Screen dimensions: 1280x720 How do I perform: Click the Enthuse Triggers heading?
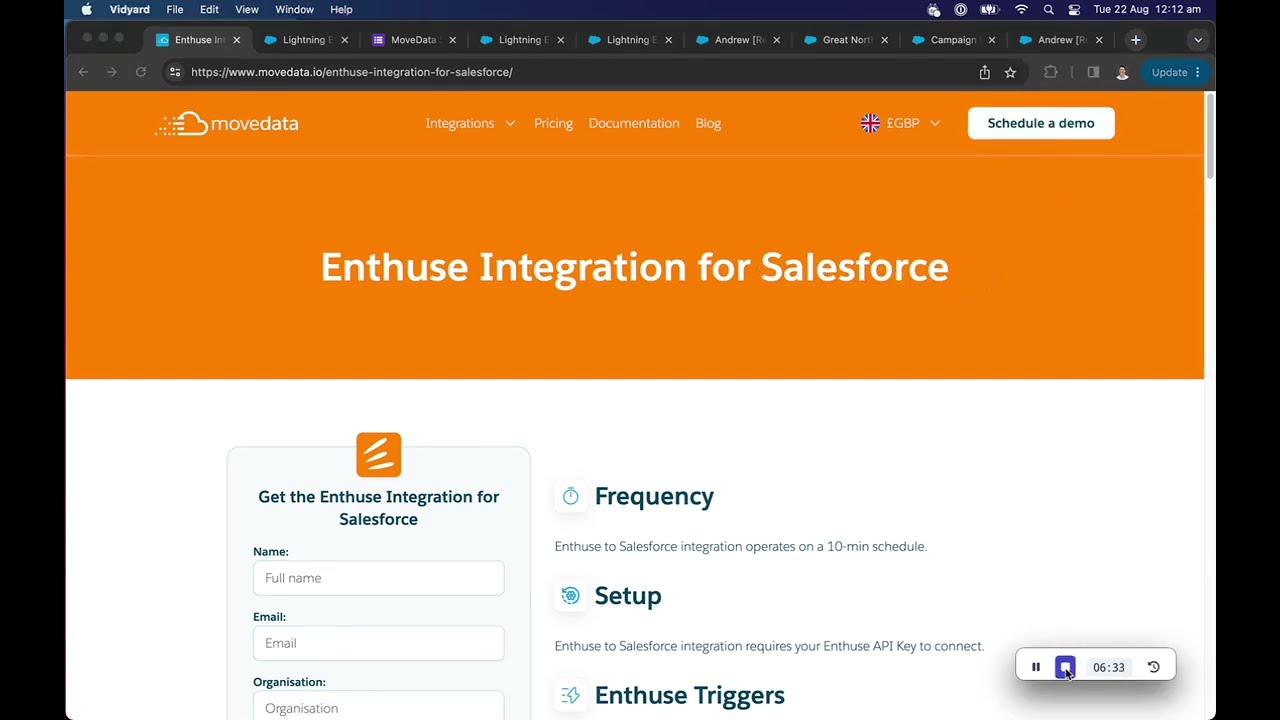689,695
